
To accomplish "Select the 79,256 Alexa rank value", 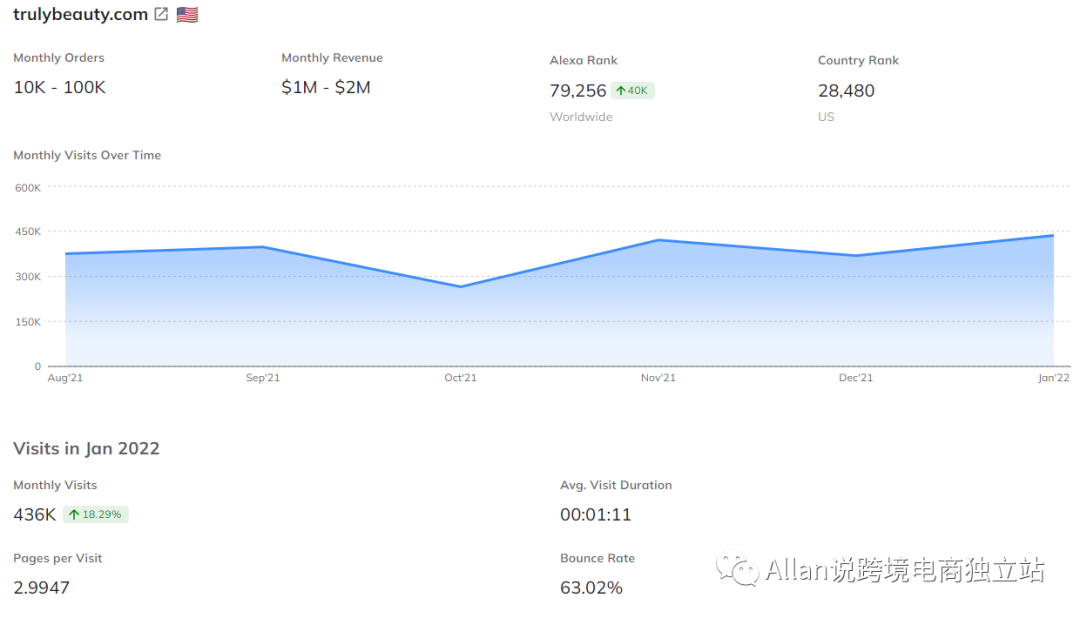I will (578, 90).
